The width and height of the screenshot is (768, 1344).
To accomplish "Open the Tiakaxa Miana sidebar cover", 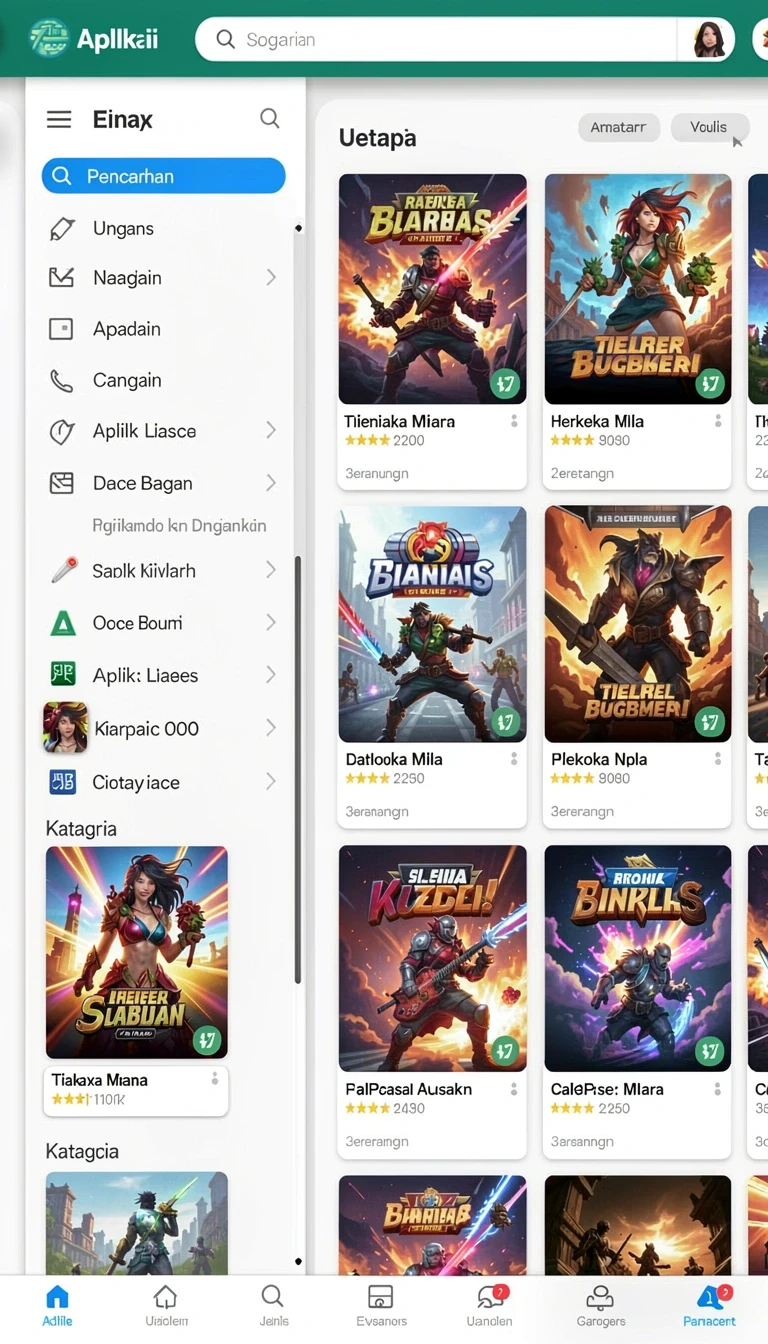I will [137, 952].
